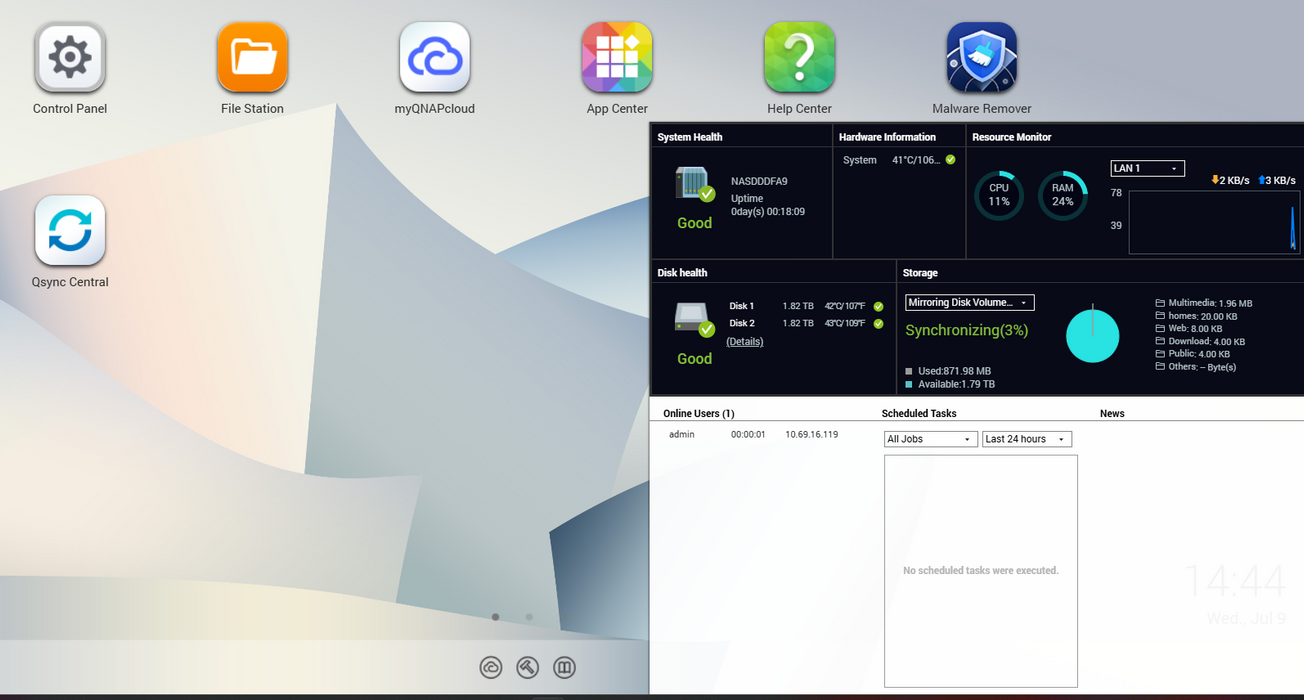Click the Good status under System Health
The height and width of the screenshot is (700, 1304).
[x=694, y=223]
